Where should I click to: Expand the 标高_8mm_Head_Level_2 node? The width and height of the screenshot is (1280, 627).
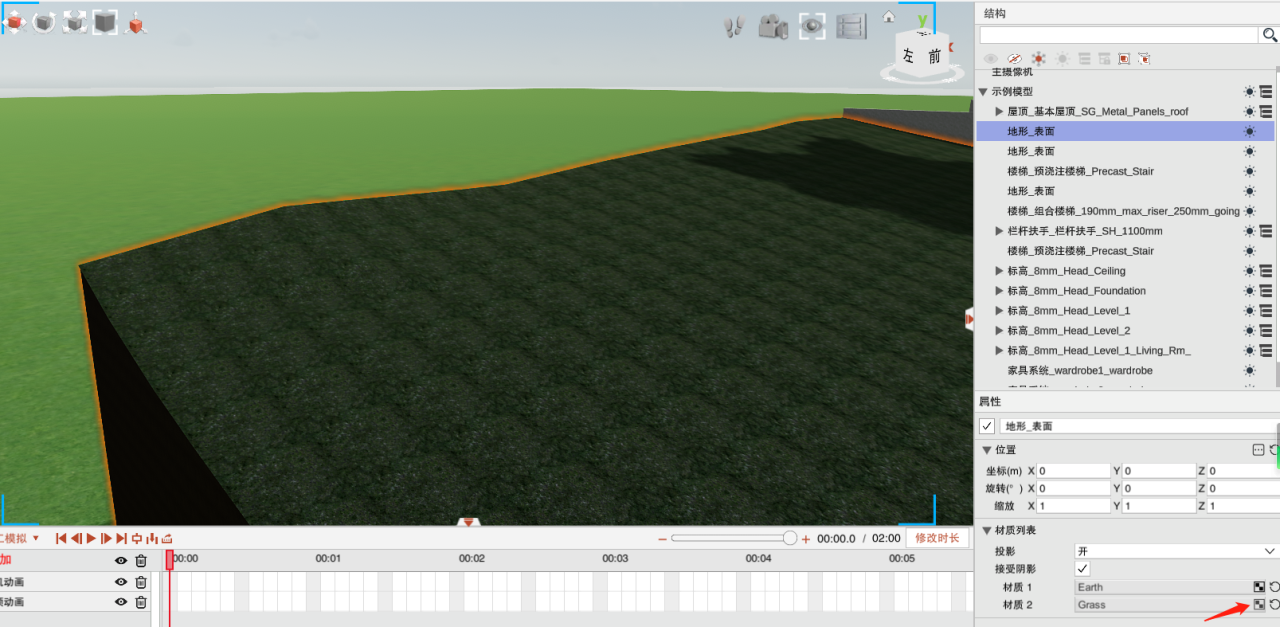coord(999,331)
